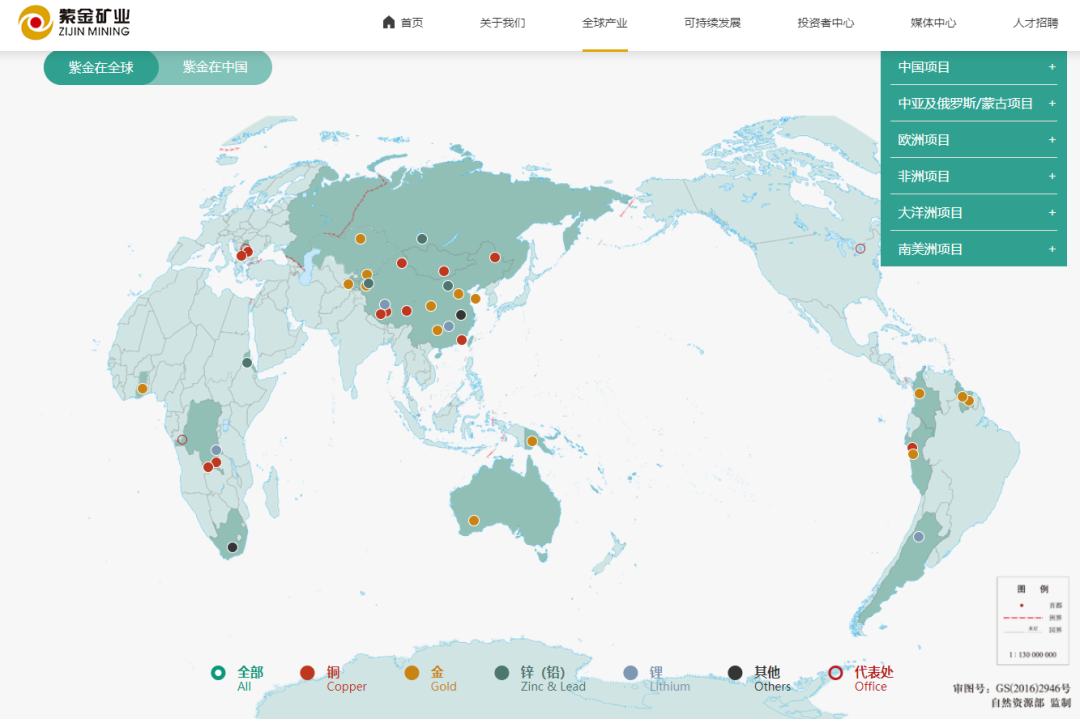
Task: Open 欧洲项目 list label
Action: (x=924, y=140)
